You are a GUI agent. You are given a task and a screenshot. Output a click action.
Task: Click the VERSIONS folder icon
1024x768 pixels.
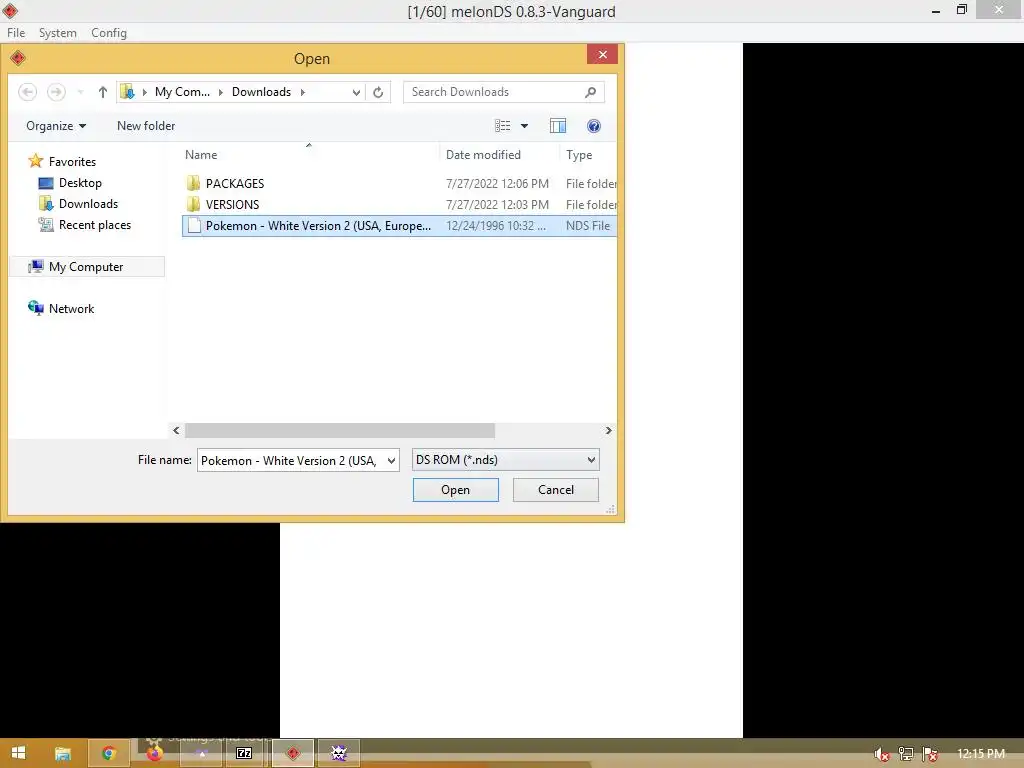tap(193, 204)
